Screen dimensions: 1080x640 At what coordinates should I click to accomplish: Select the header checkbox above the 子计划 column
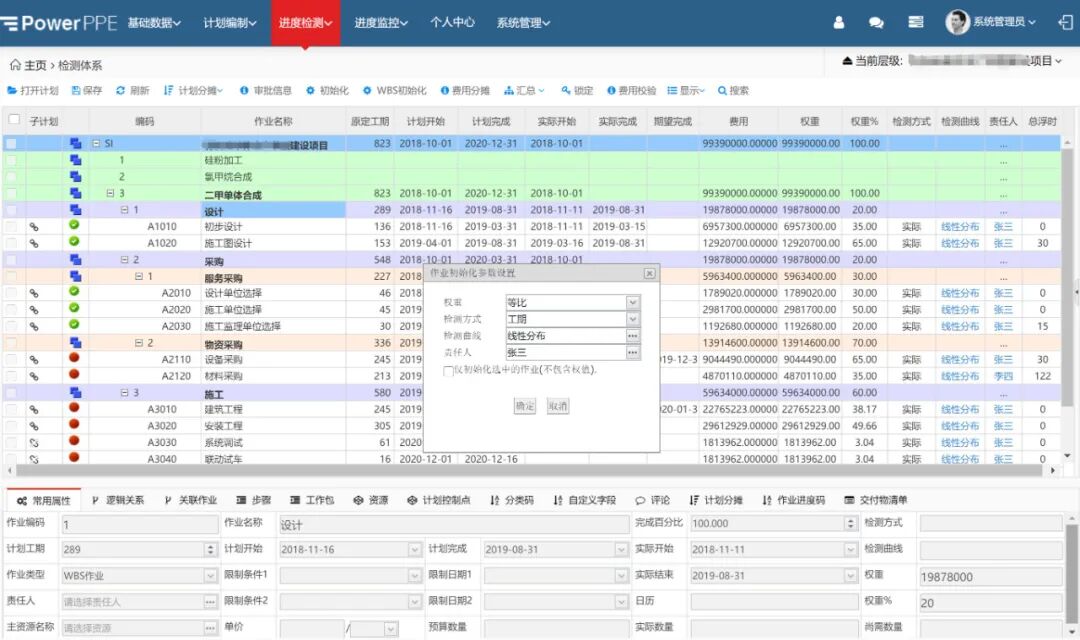tap(14, 119)
